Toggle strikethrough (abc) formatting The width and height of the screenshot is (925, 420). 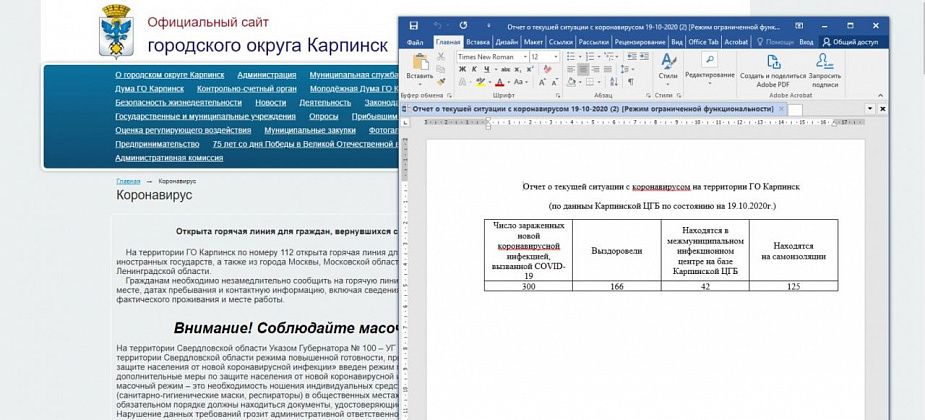click(506, 69)
